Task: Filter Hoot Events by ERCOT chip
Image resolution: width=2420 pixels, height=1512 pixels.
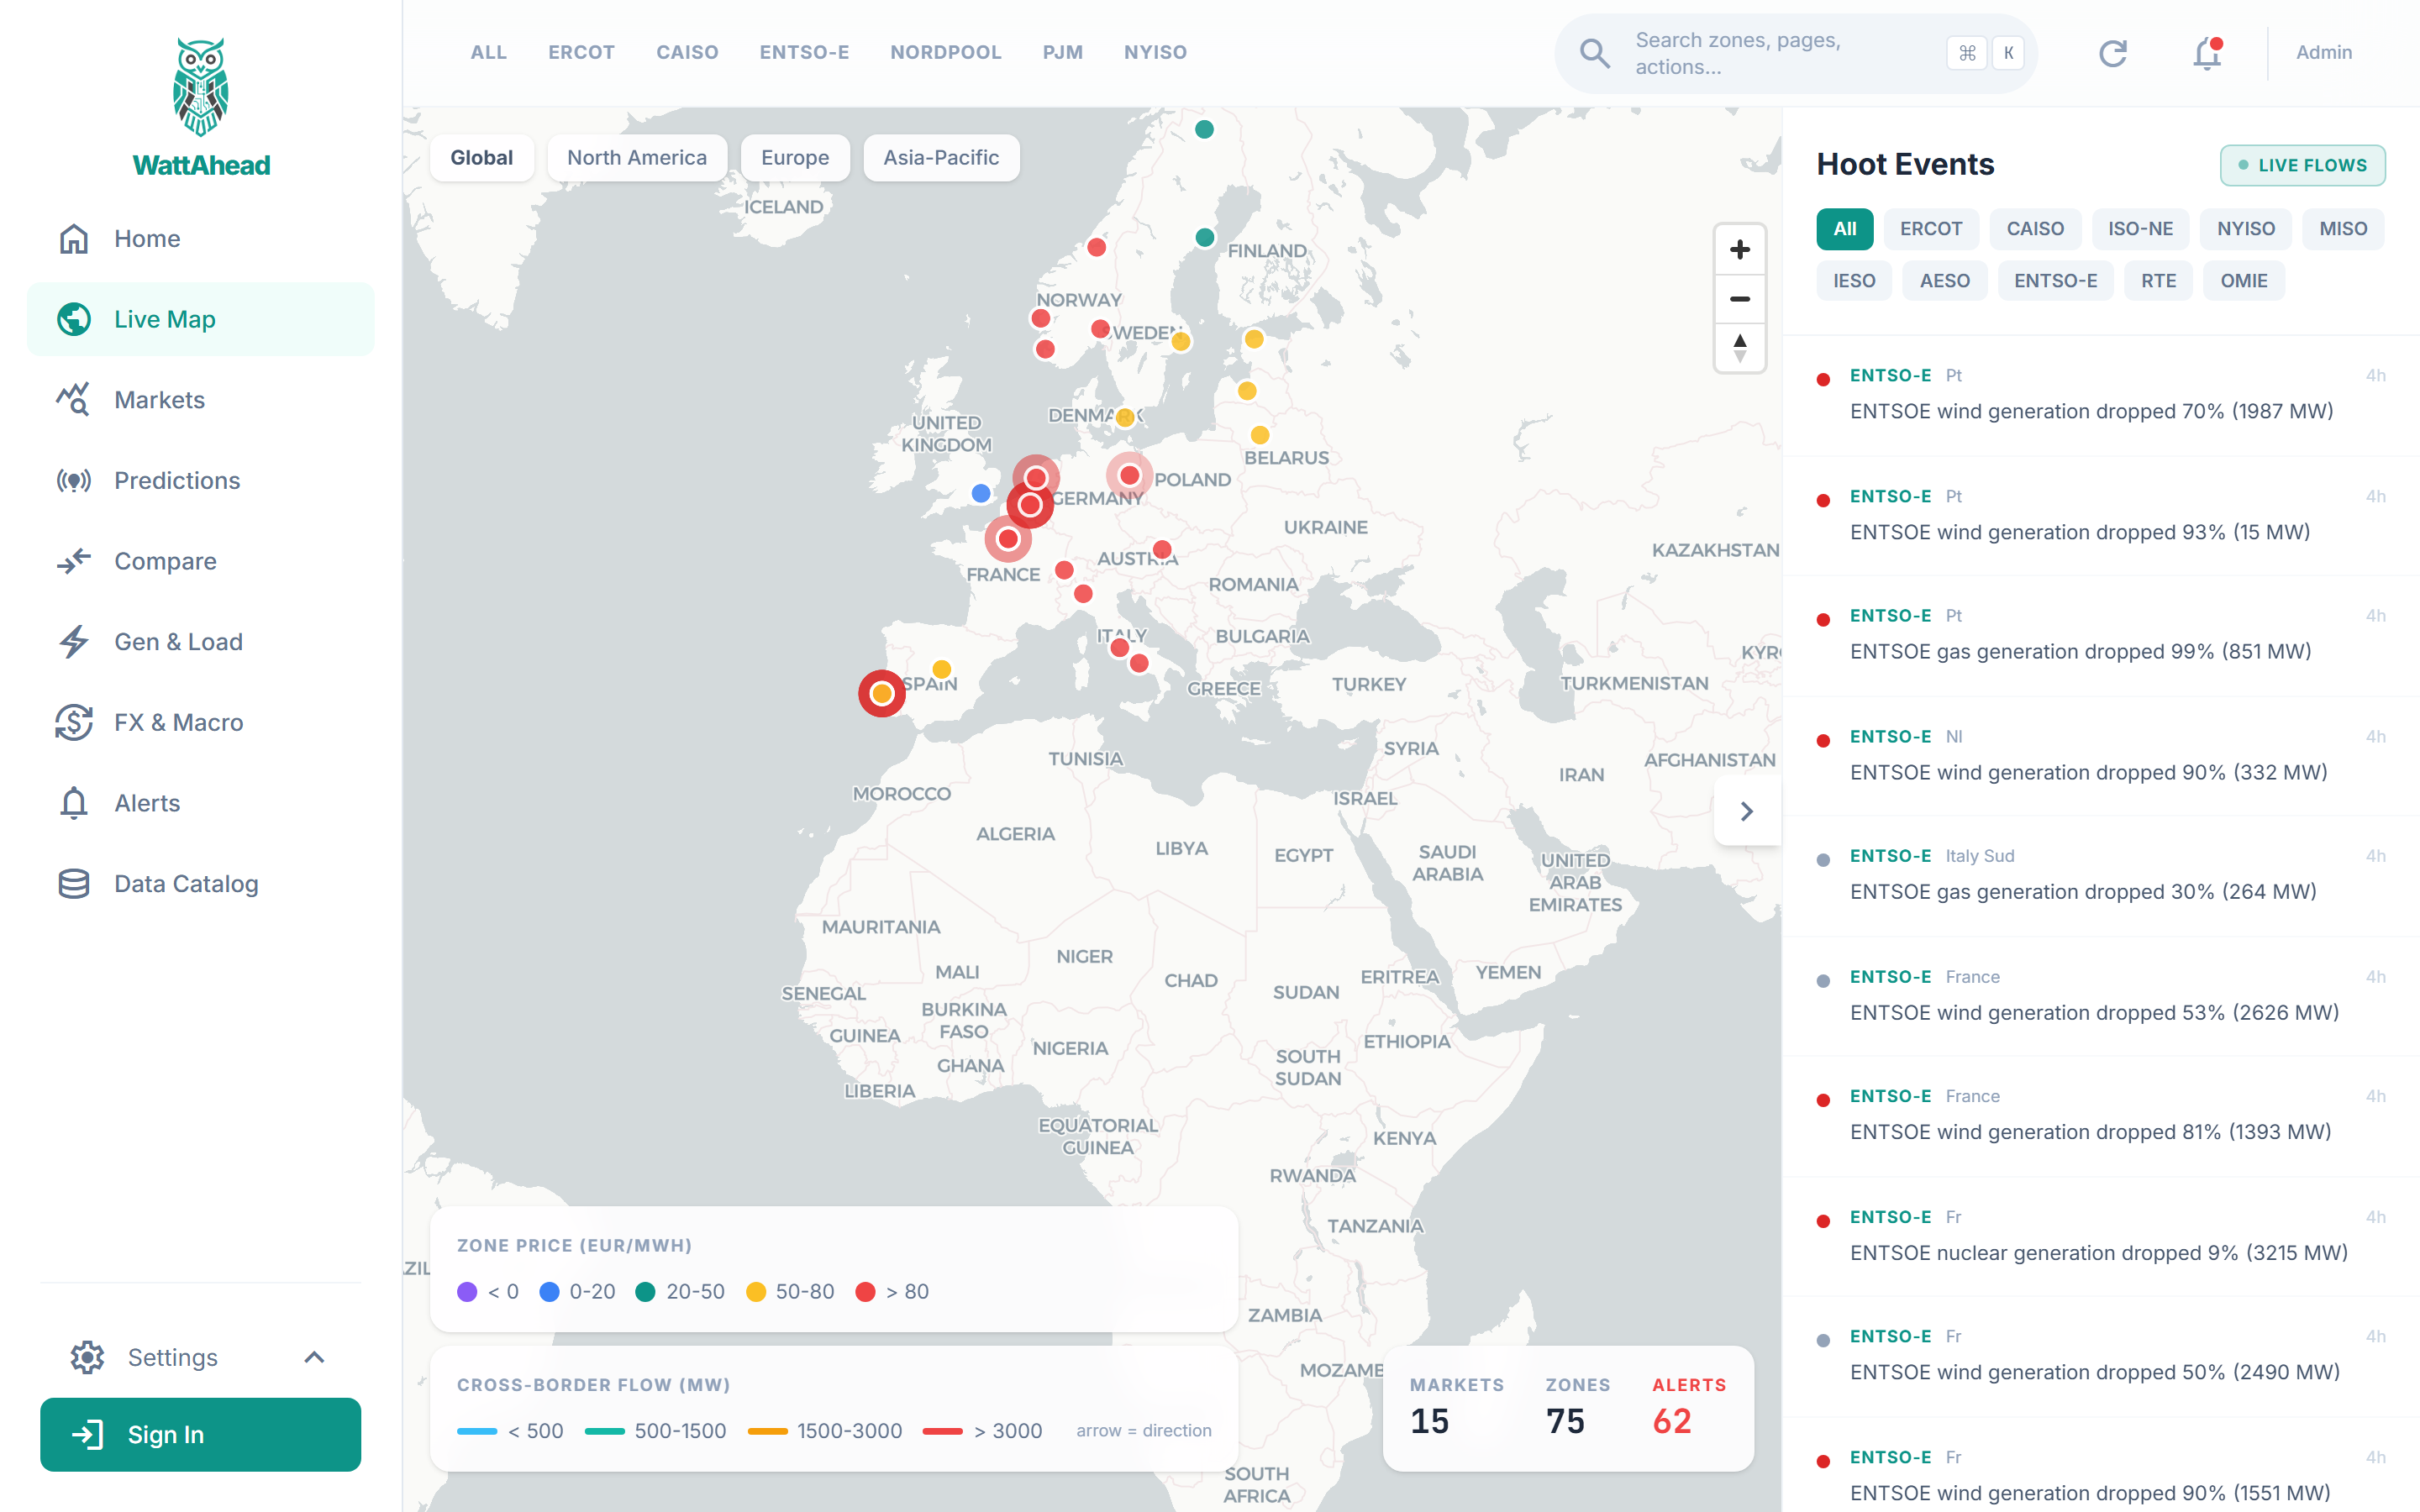Action: click(x=1931, y=229)
